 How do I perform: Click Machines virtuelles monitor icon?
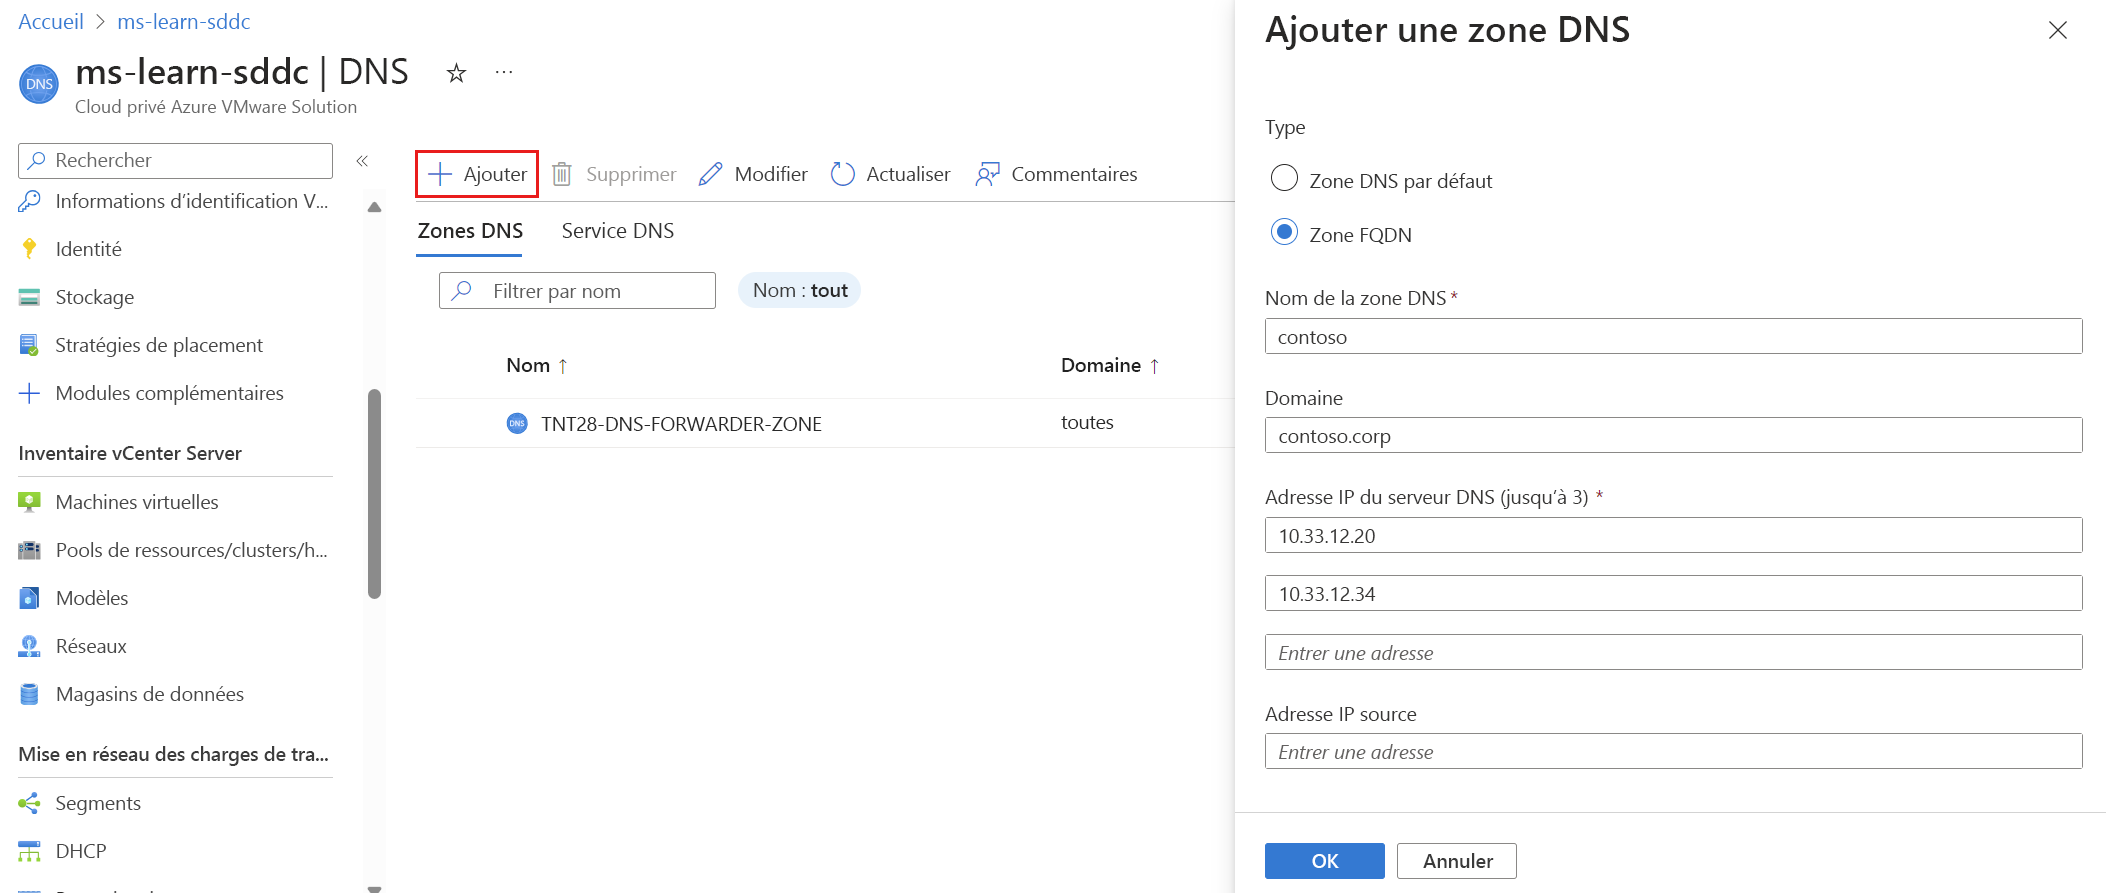coord(30,502)
